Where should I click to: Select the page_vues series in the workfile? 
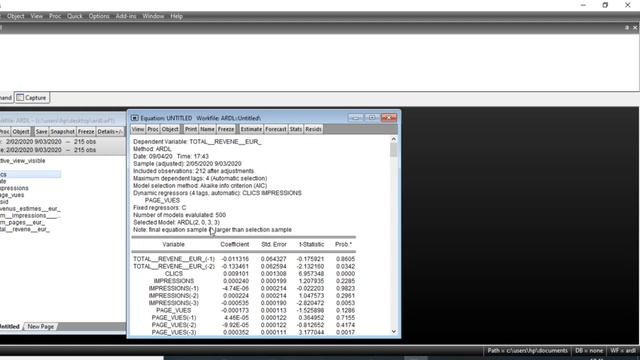[12, 195]
